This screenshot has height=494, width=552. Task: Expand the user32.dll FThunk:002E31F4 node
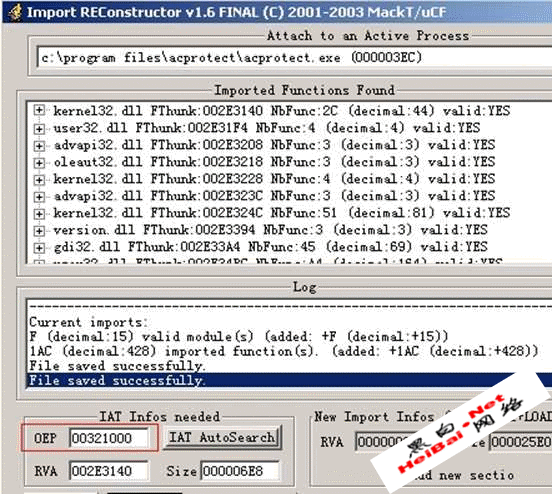click(x=39, y=128)
